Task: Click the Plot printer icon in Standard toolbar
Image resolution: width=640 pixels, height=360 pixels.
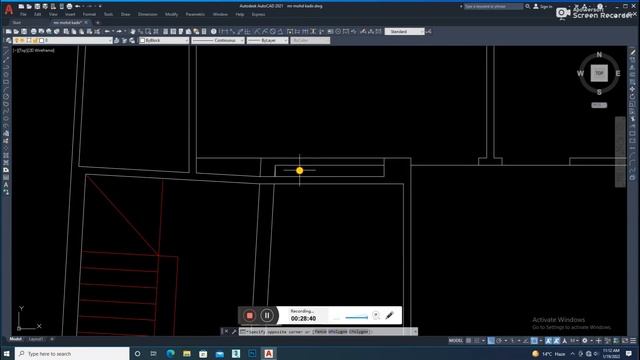Action: 33,31
